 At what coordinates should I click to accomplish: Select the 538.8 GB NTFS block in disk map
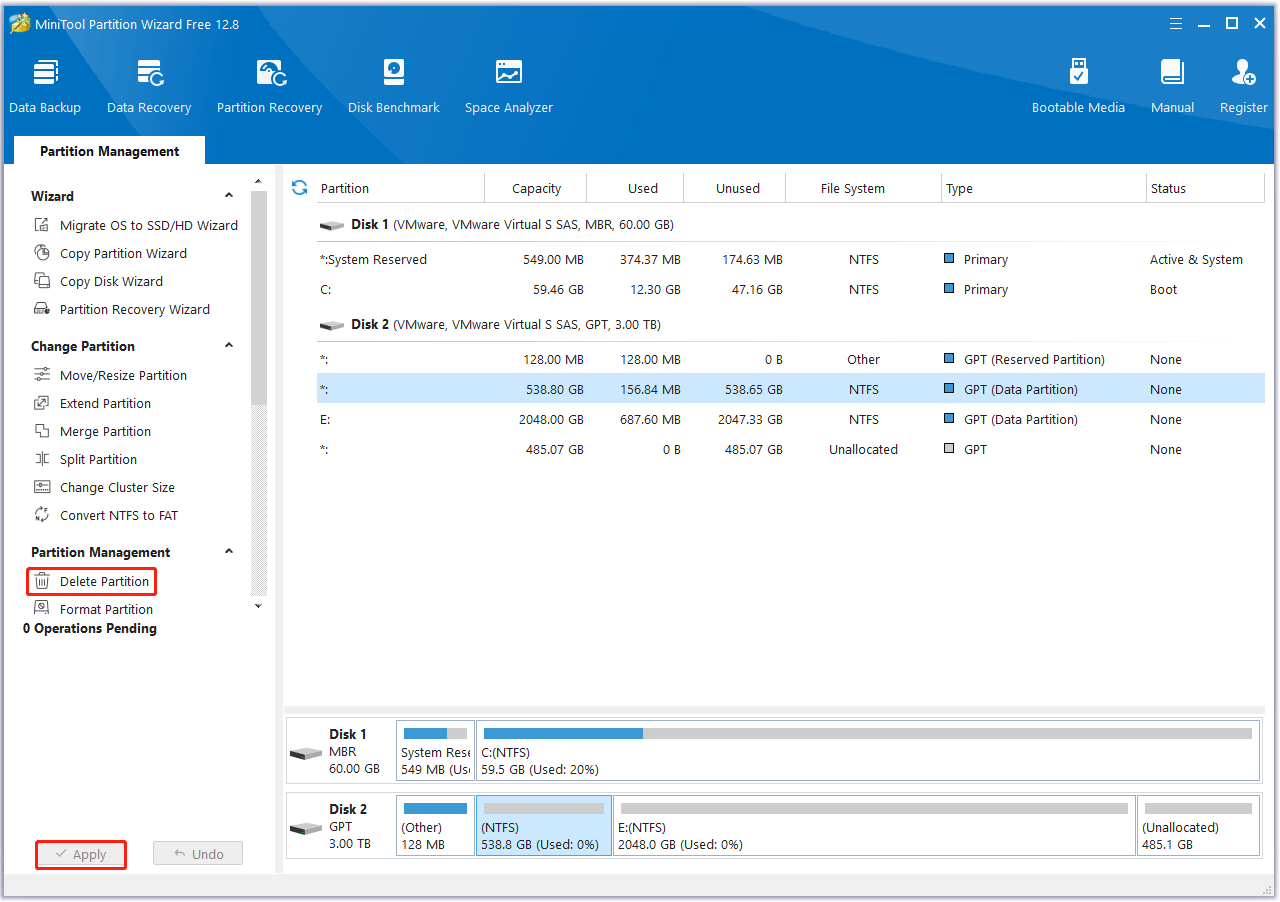[x=544, y=826]
